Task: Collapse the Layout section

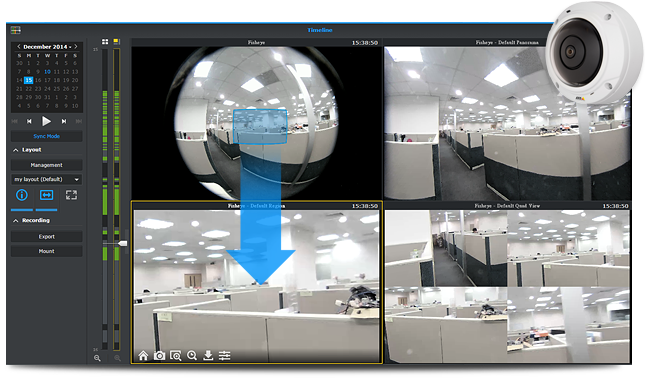Action: coord(16,150)
